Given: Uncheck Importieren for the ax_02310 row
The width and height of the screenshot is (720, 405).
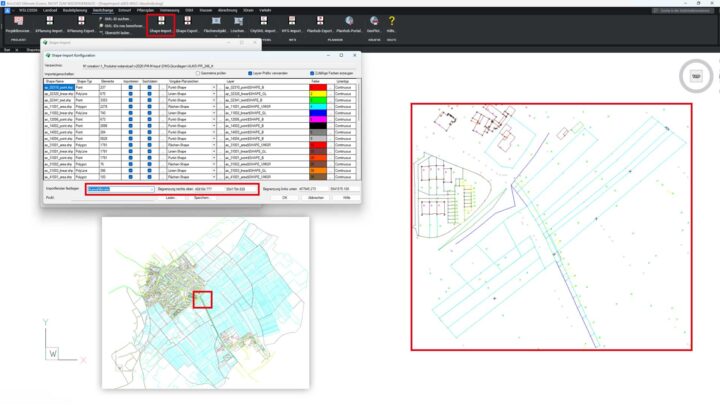Looking at the screenshot, I should tap(130, 87).
